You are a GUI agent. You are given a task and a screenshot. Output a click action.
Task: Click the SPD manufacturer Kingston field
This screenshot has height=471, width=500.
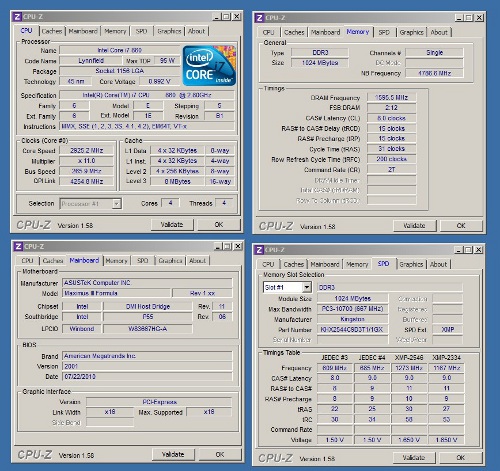[352, 319]
